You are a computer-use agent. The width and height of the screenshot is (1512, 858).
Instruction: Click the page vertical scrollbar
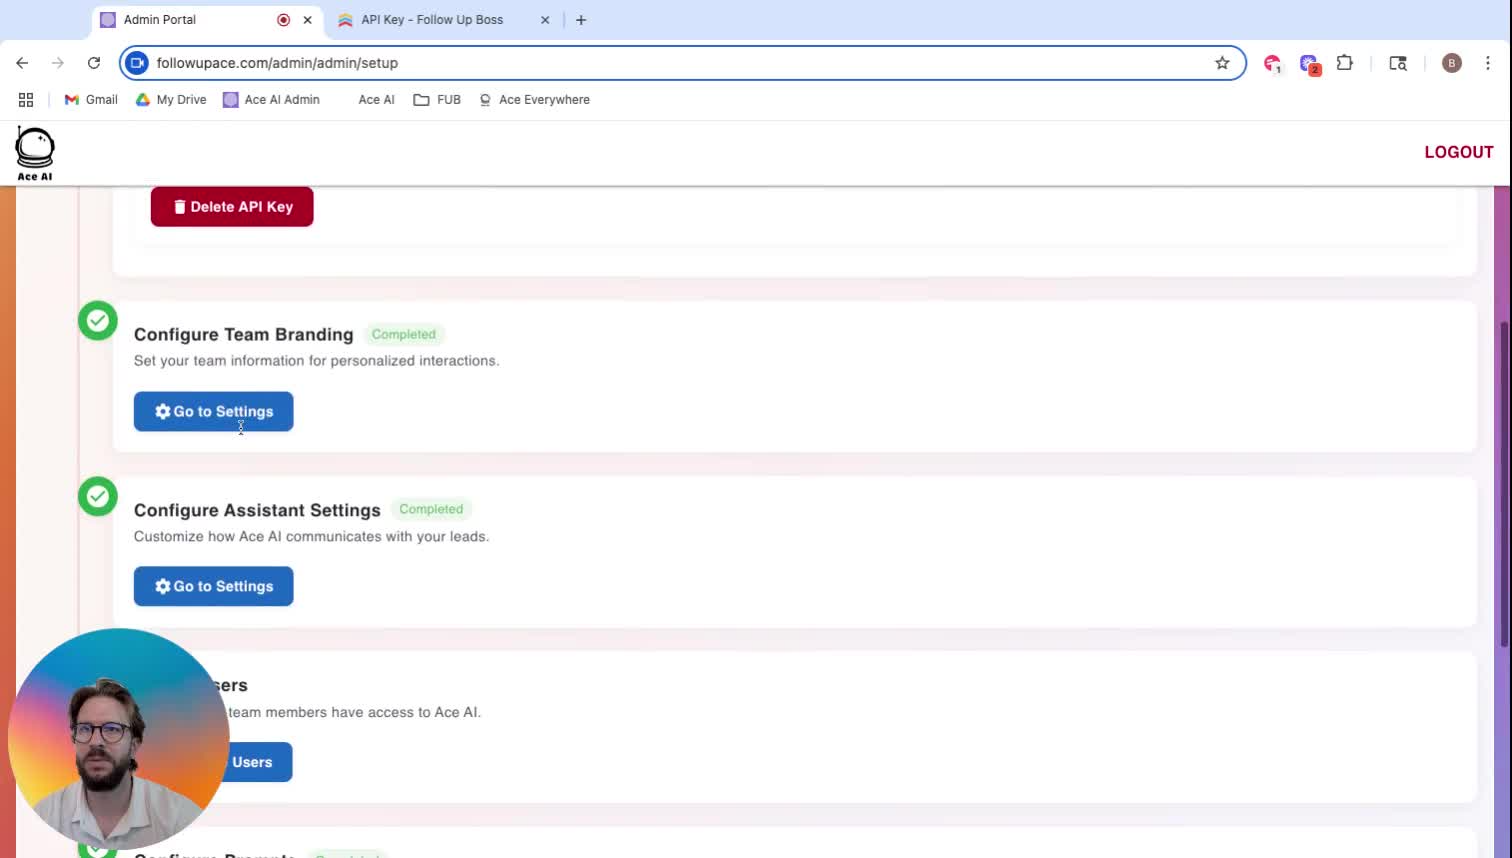[x=1503, y=483]
